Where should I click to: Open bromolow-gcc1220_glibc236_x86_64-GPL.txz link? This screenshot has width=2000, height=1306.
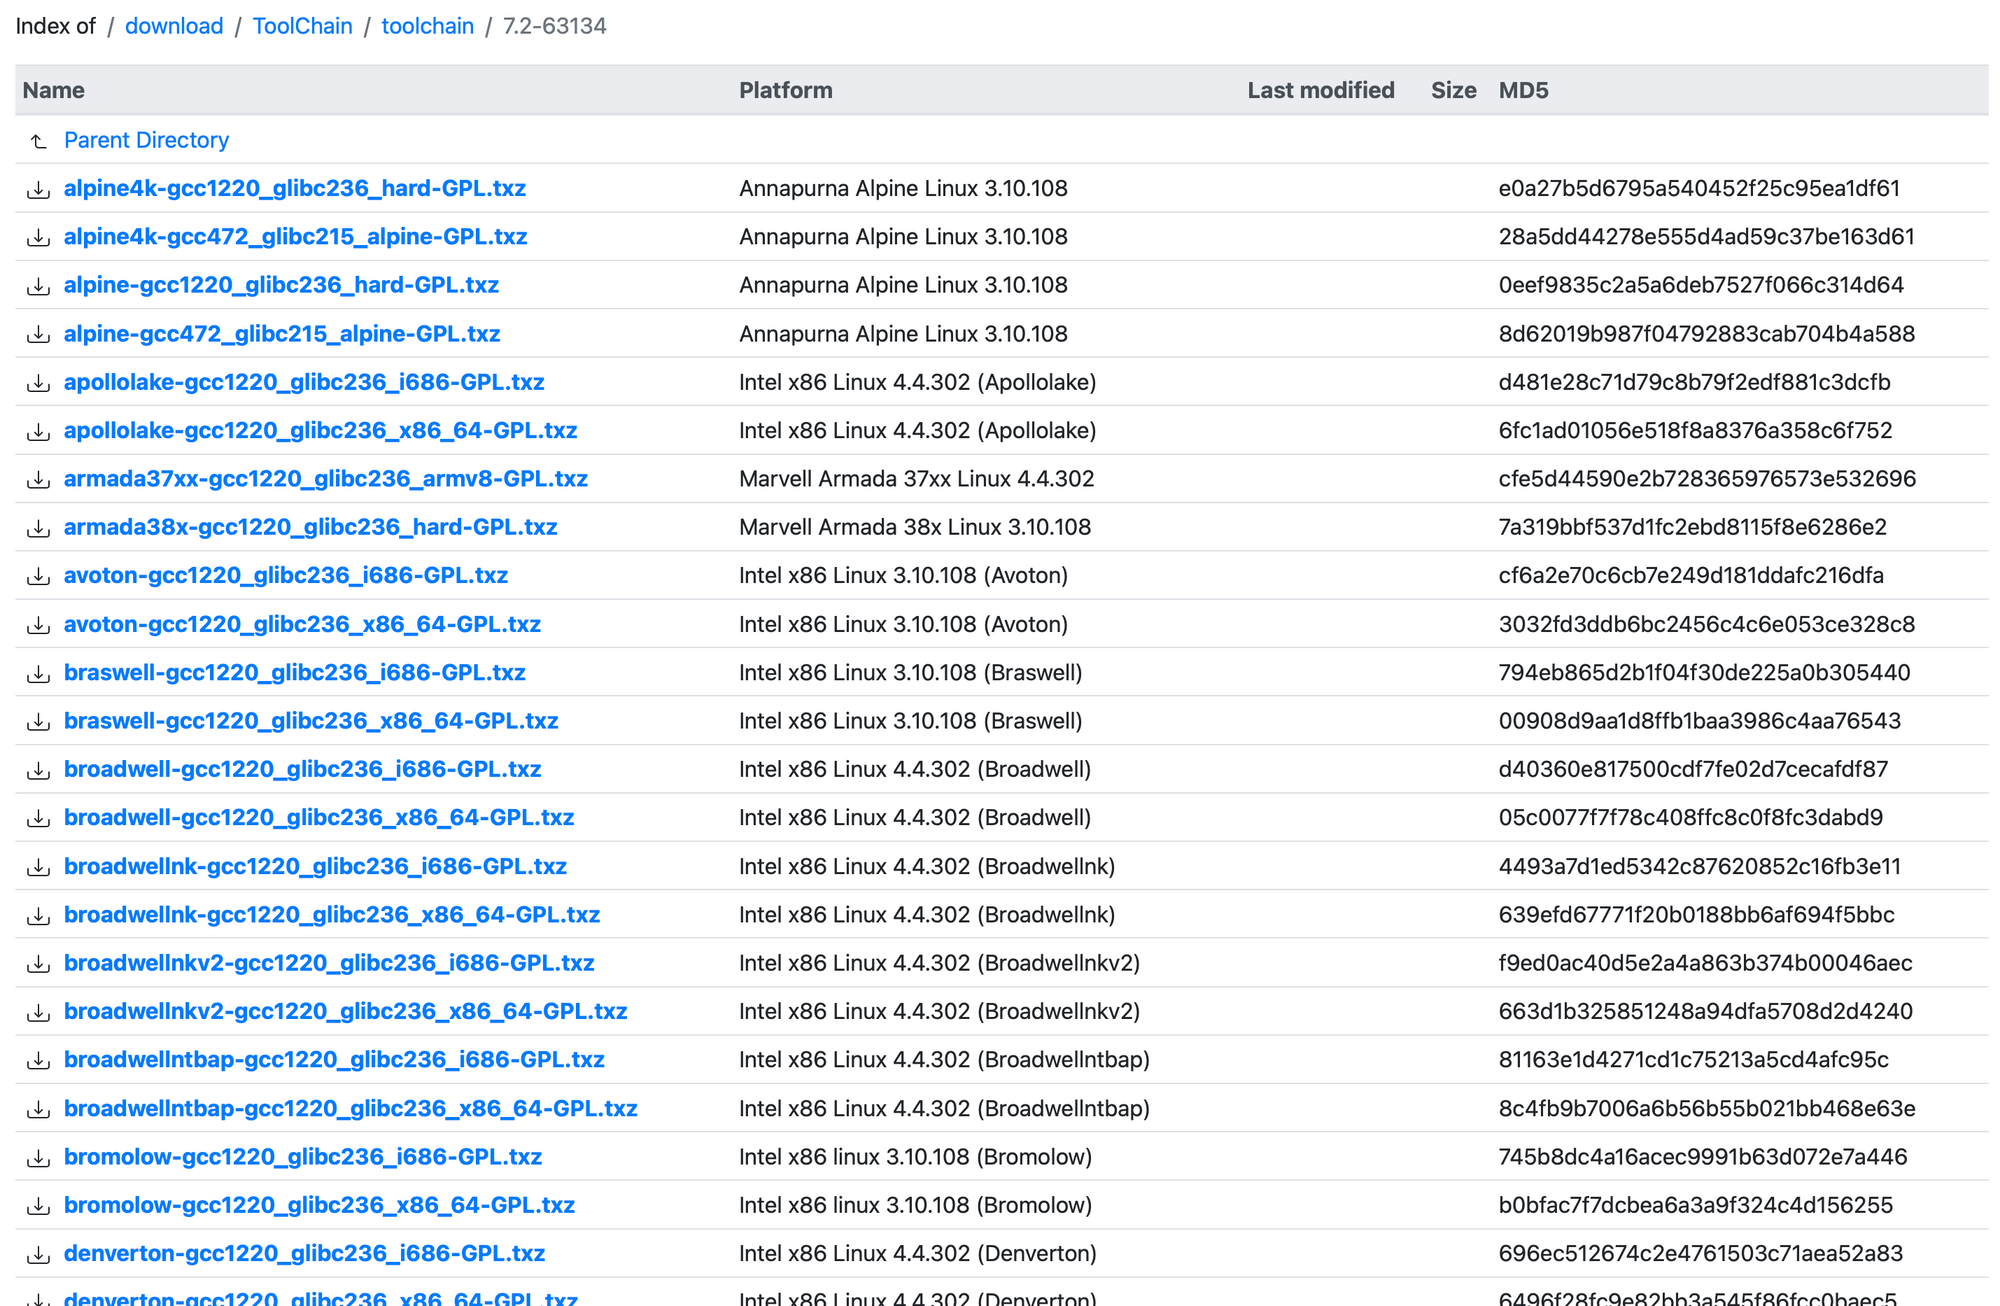click(319, 1205)
